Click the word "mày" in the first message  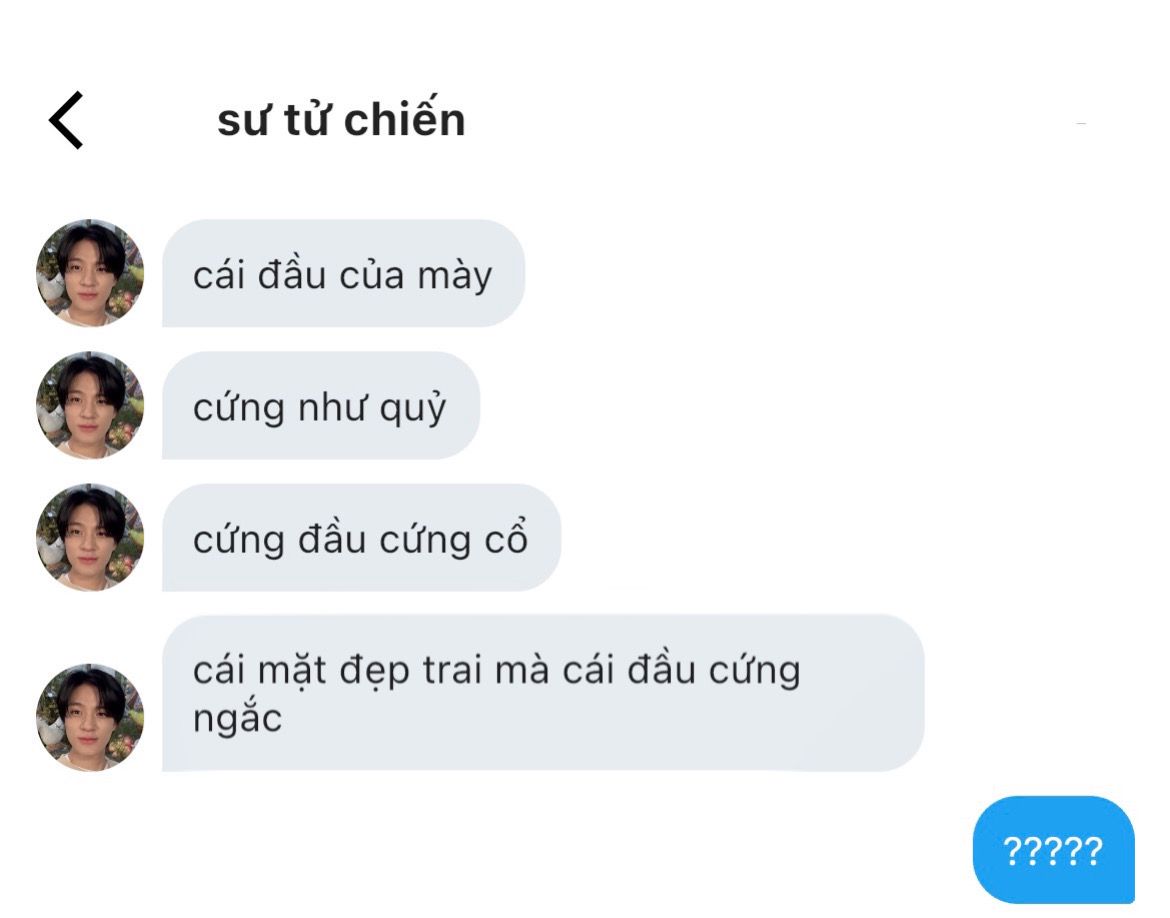[x=455, y=277]
